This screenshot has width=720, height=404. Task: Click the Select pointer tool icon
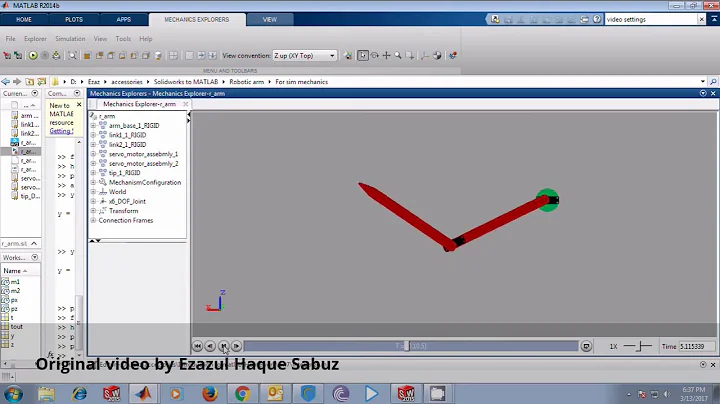pos(363,56)
